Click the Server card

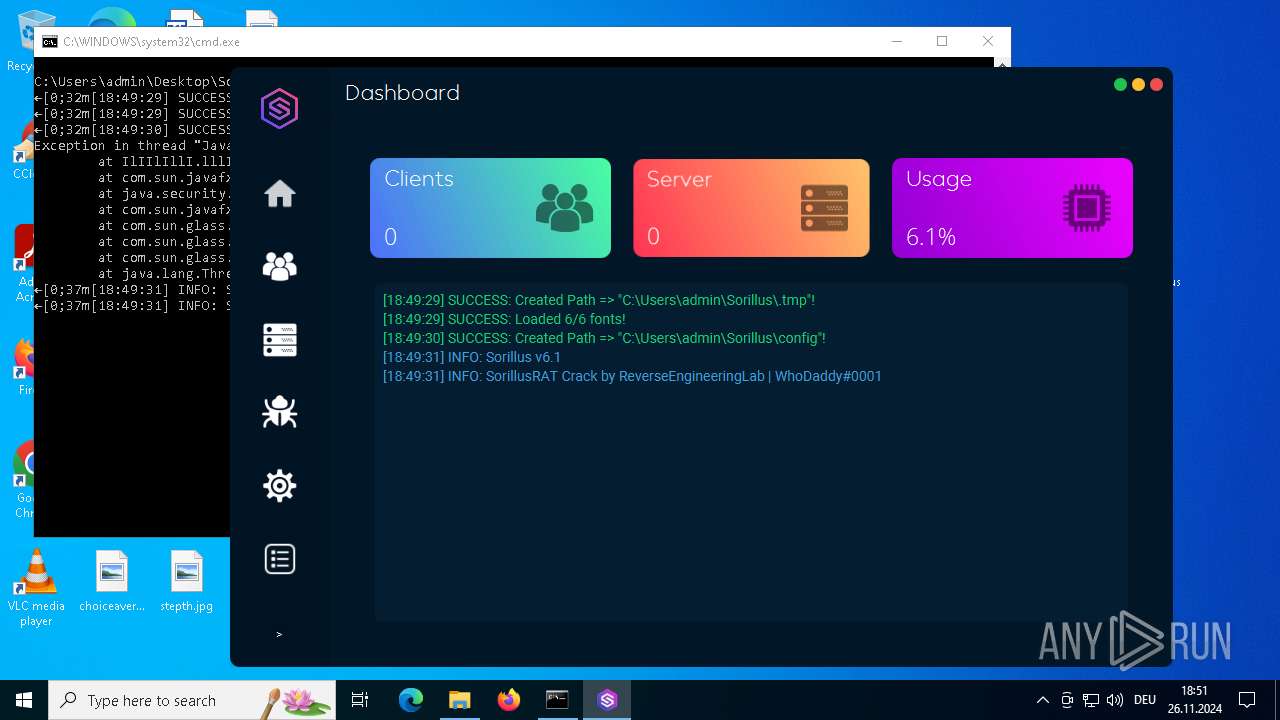pos(751,208)
